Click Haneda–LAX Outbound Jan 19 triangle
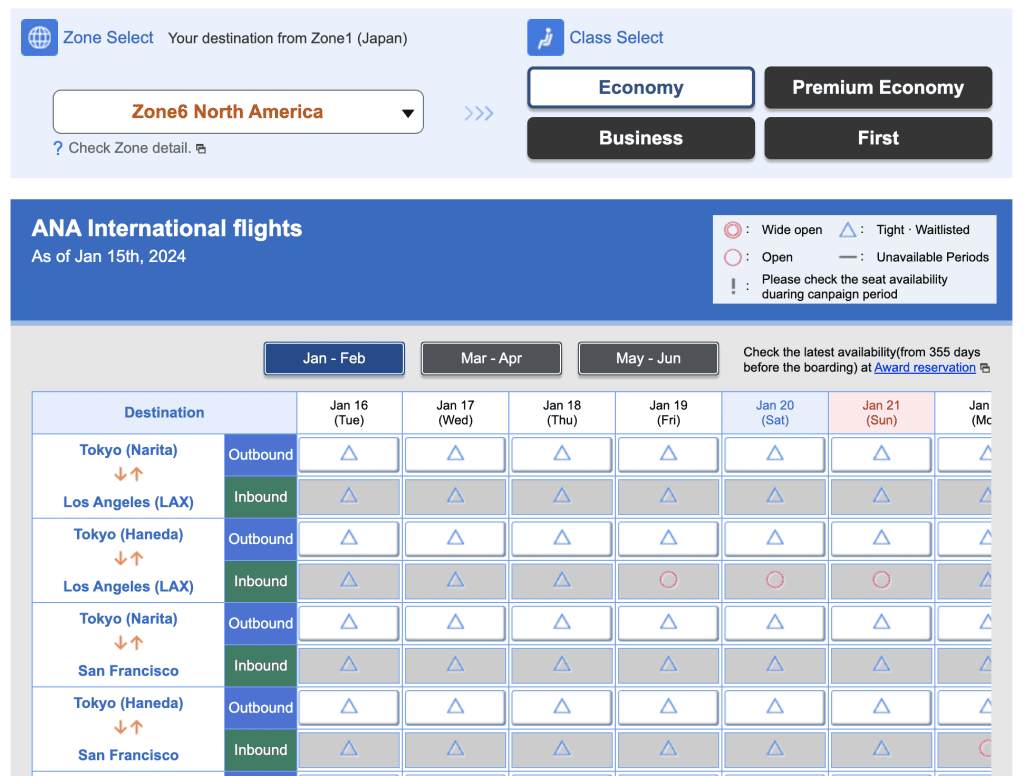This screenshot has height=776, width=1024. tap(668, 538)
